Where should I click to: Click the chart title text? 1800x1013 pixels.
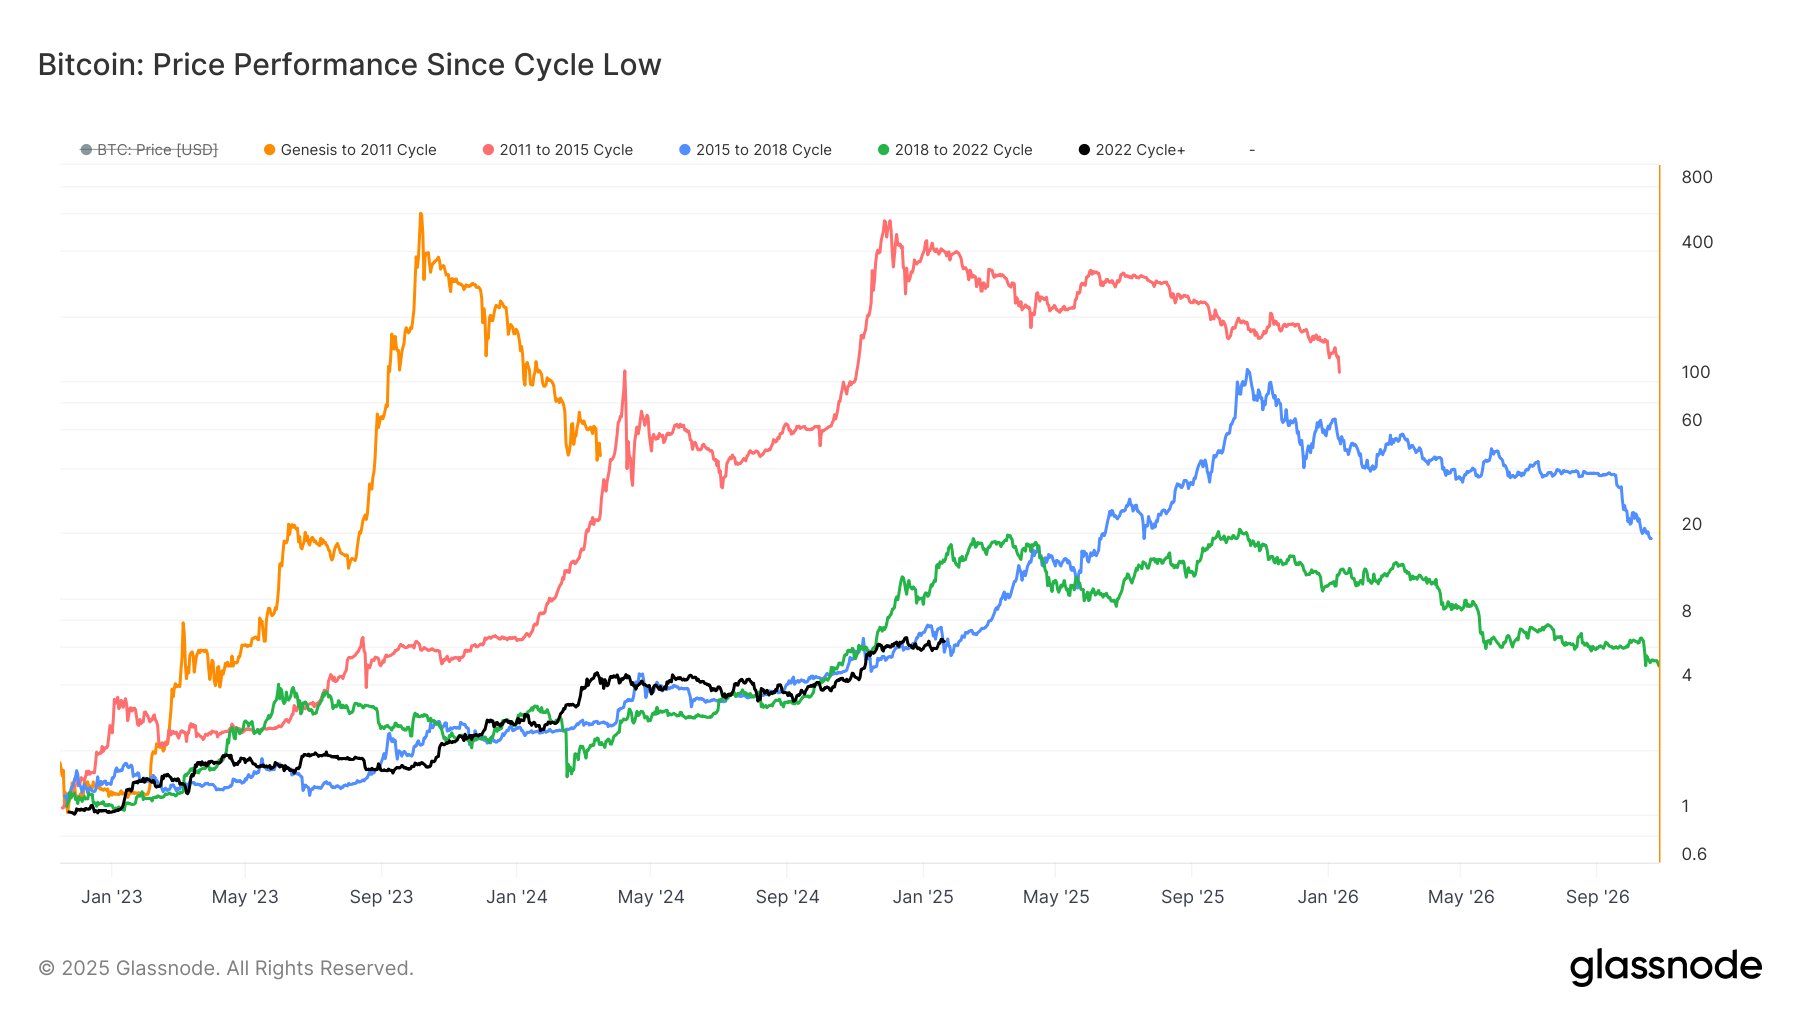[x=350, y=65]
